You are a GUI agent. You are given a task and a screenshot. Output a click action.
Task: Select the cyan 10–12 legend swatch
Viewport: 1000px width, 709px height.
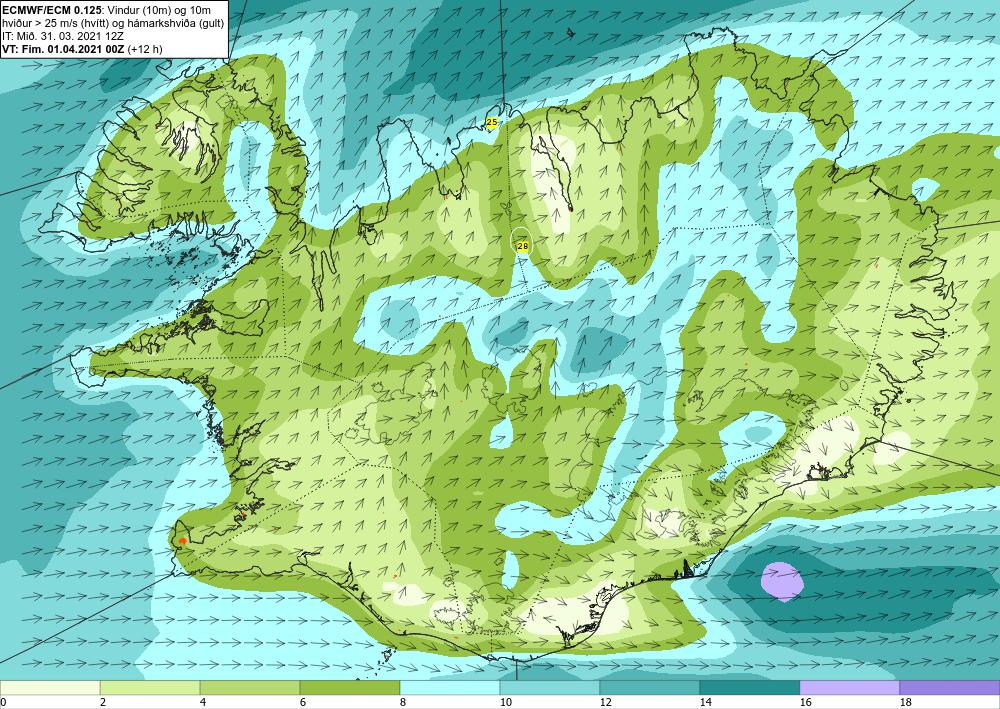point(550,688)
